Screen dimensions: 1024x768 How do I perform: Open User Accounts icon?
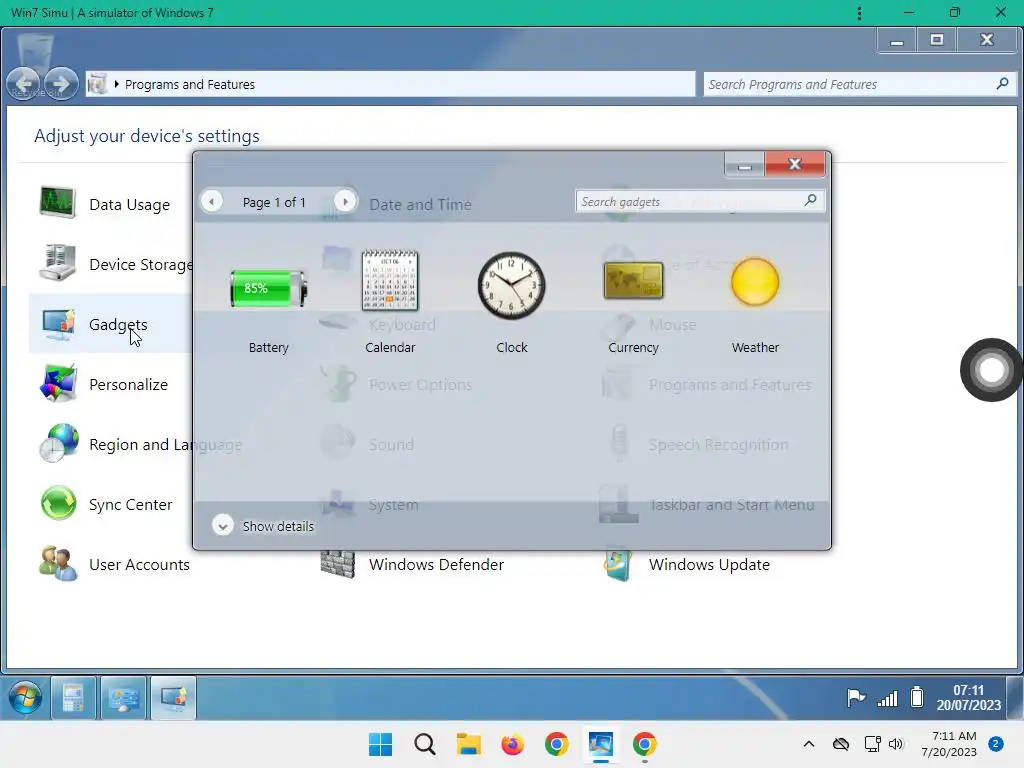click(x=58, y=564)
